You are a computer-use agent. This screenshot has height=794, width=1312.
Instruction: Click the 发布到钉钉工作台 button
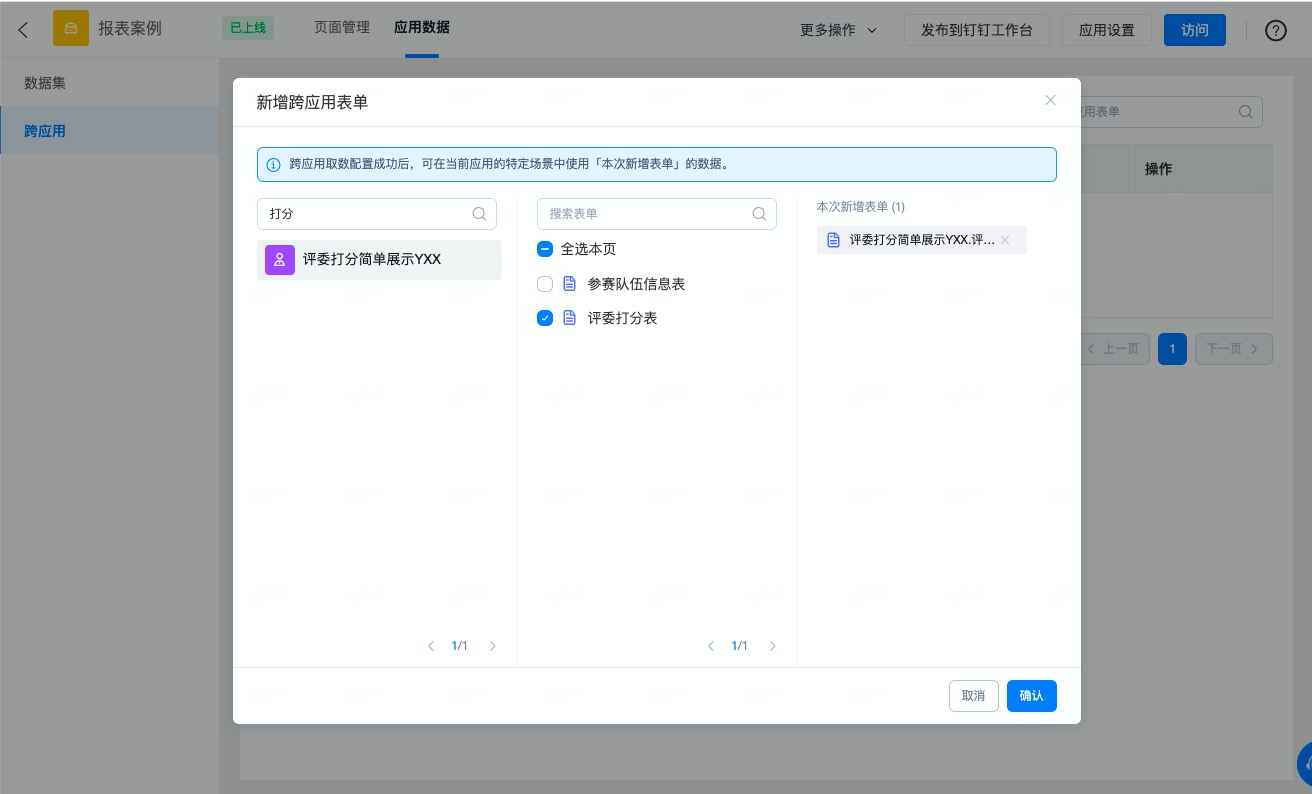coord(976,30)
